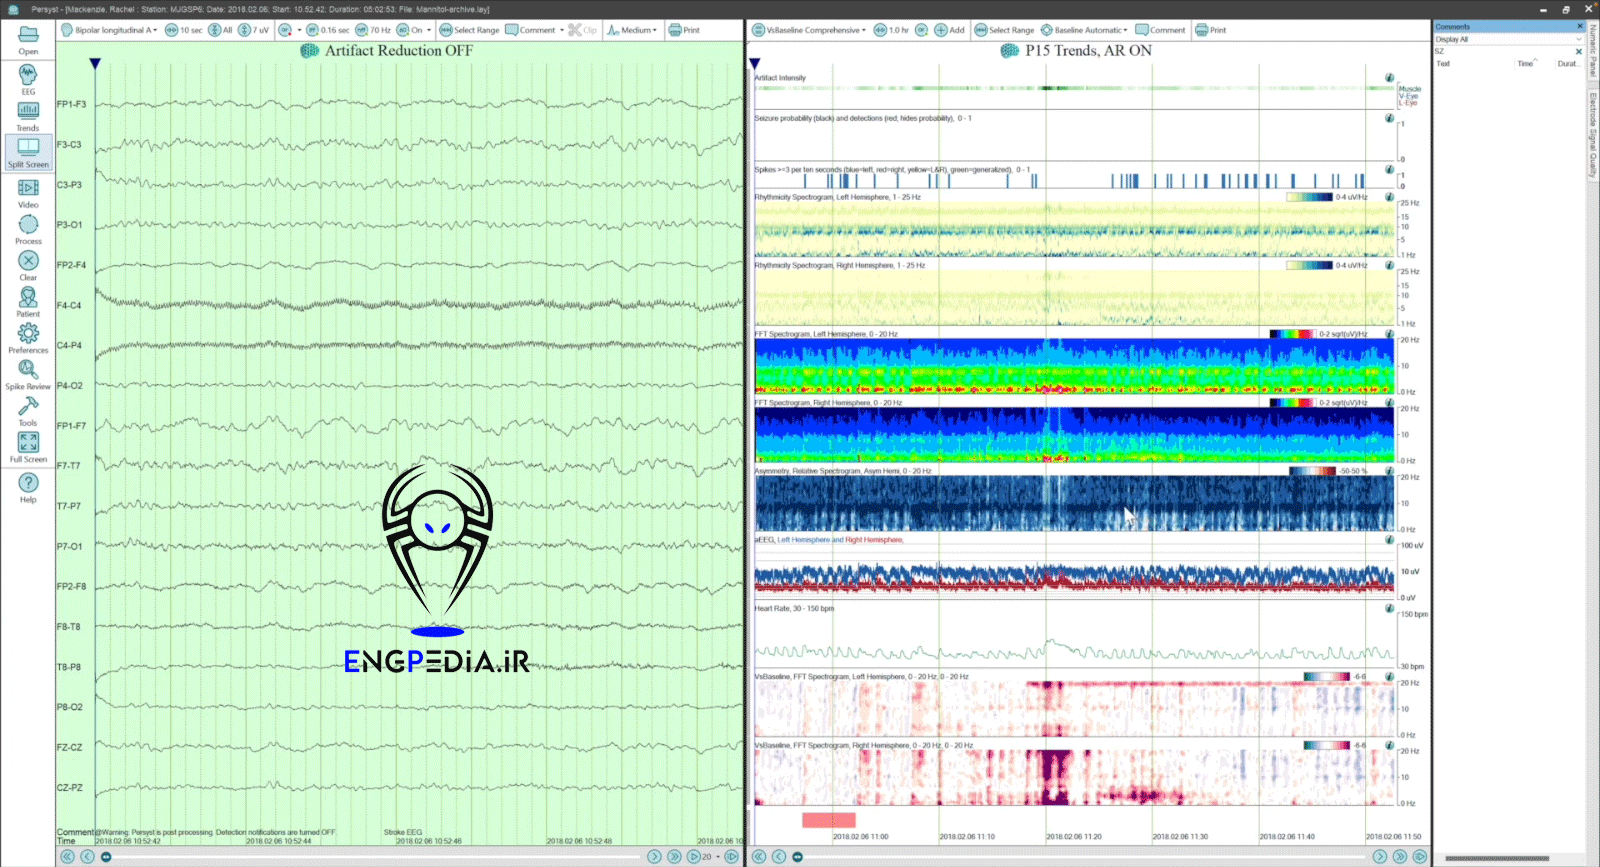Viewport: 1600px width, 867px height.
Task: Click the Clear icon in sidebar
Action: (x=28, y=265)
